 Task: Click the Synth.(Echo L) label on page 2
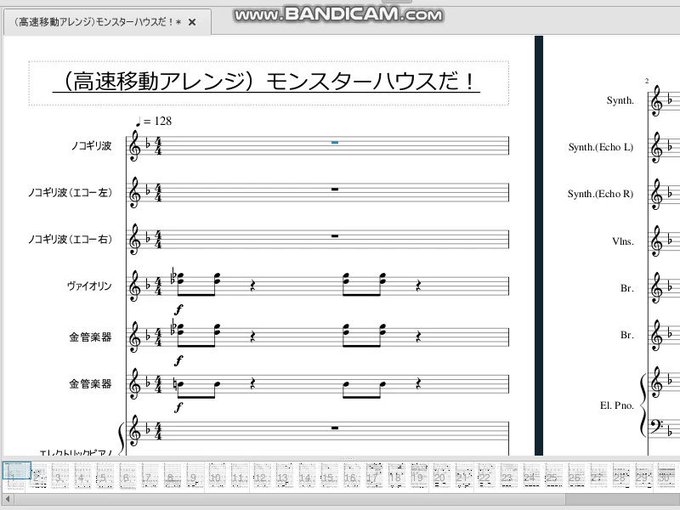(601, 147)
